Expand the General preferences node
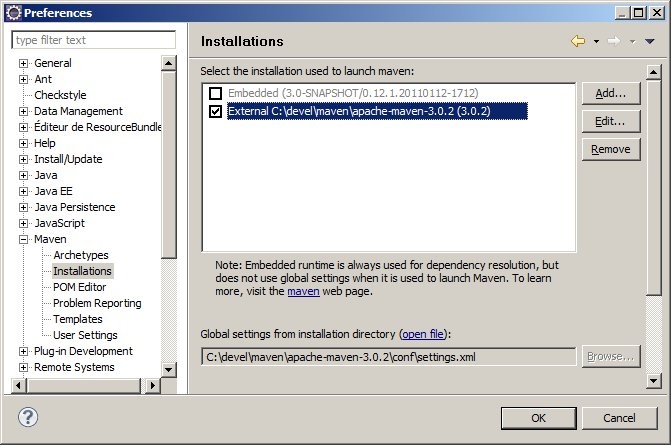Viewport: 671px width, 445px height. pyautogui.click(x=23, y=63)
